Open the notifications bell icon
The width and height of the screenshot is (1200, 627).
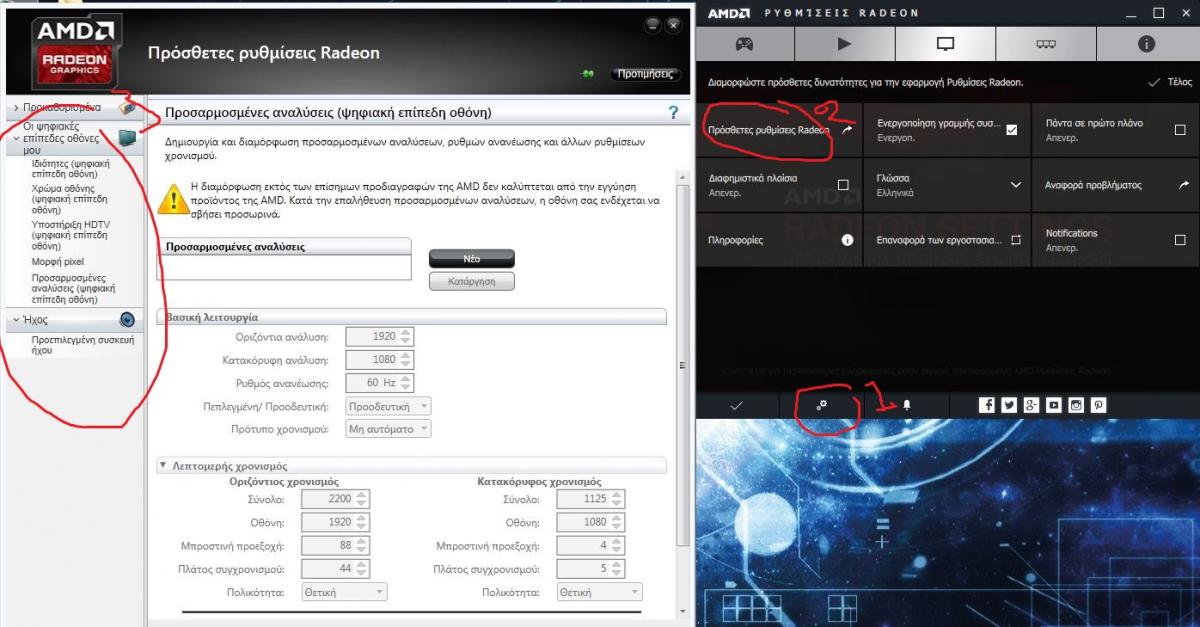point(907,405)
